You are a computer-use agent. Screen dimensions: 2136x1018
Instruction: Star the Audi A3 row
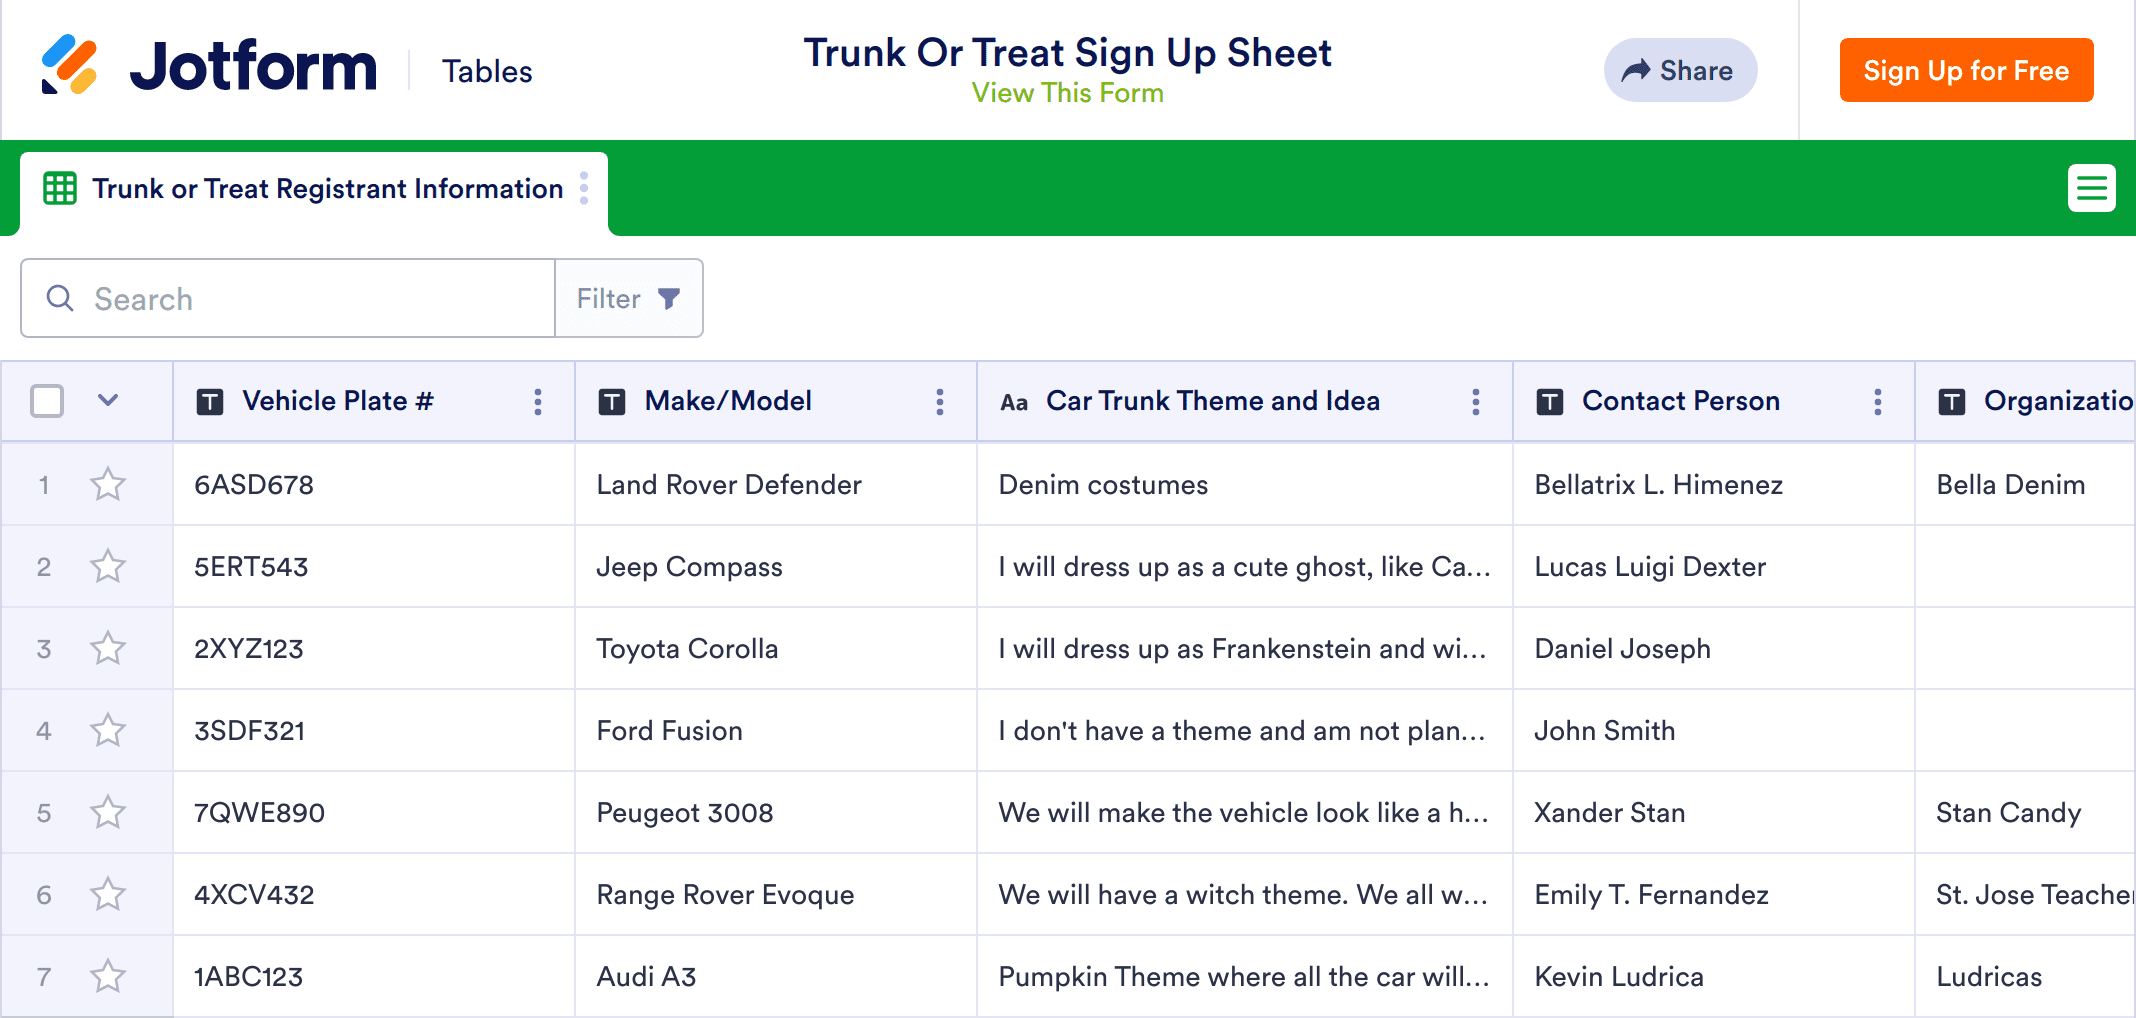(108, 977)
